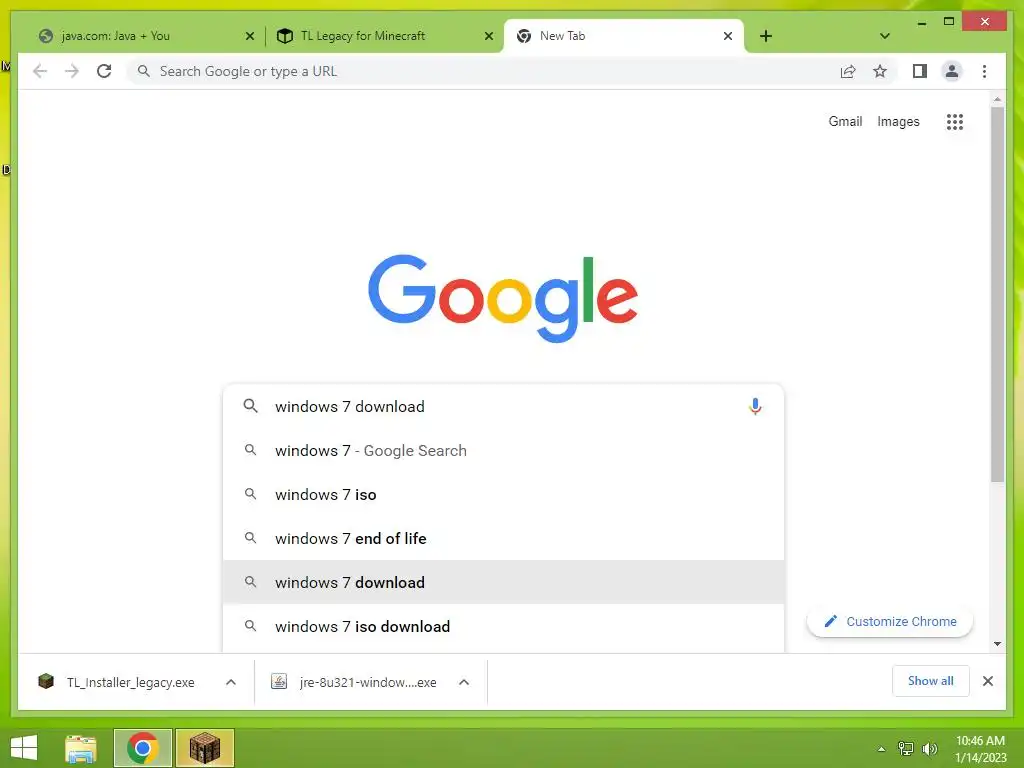
Task: Go back using the back arrow
Action: (x=40, y=71)
